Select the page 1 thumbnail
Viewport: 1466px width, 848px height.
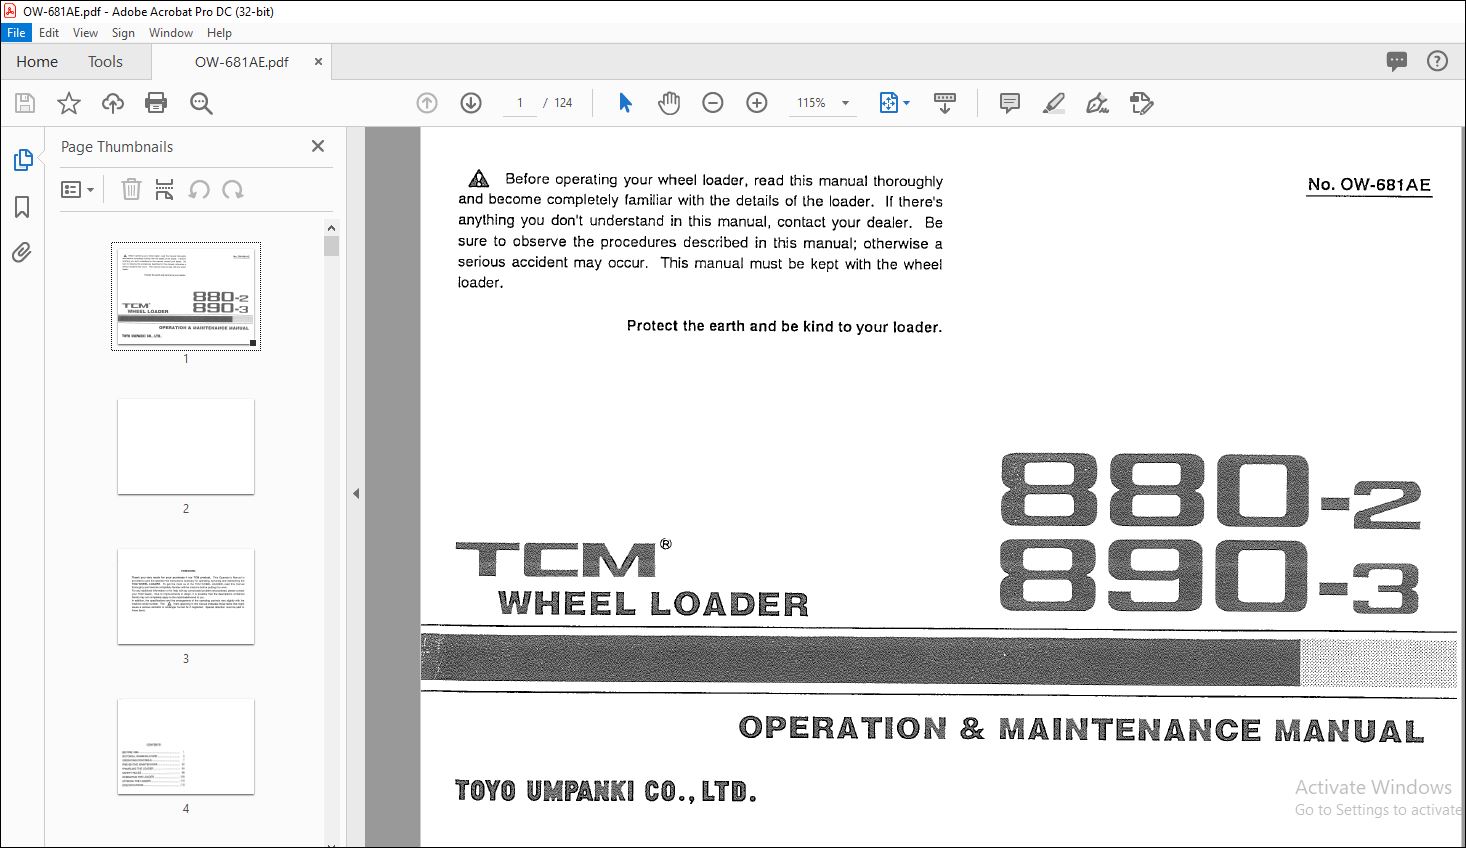point(186,296)
